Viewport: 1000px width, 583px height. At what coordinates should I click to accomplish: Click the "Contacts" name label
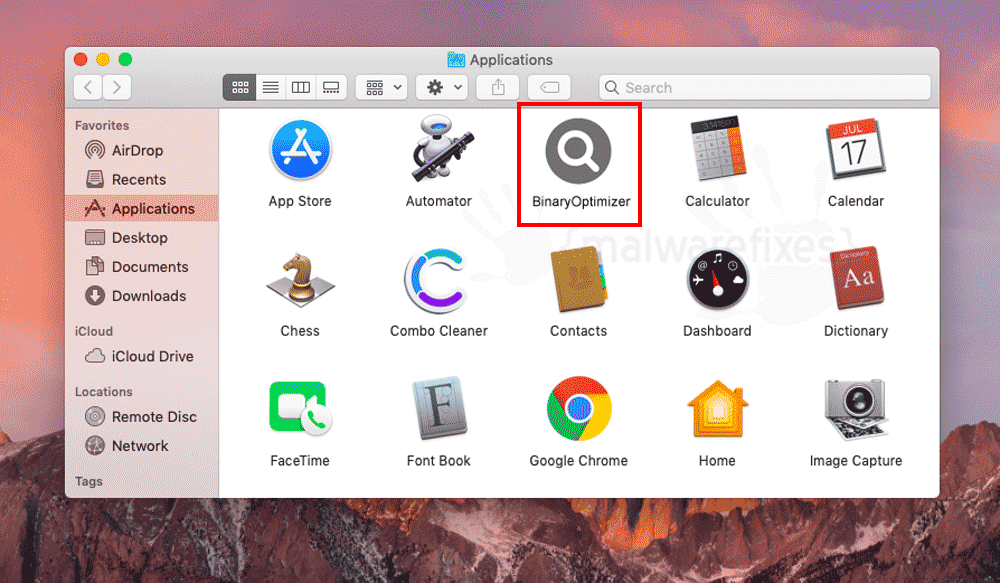click(578, 331)
